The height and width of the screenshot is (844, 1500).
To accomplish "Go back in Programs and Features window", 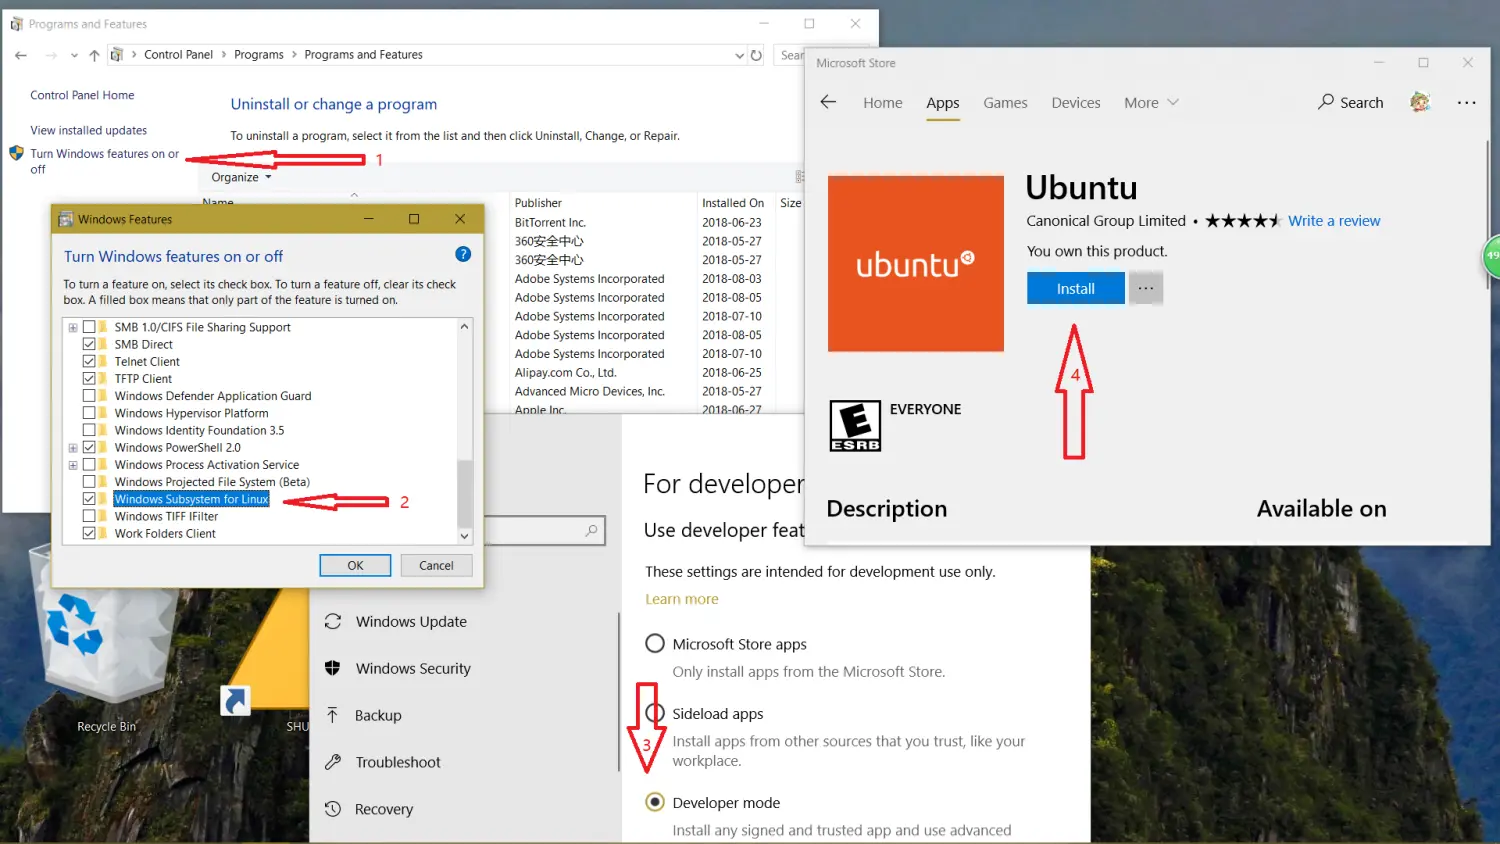I will [21, 55].
